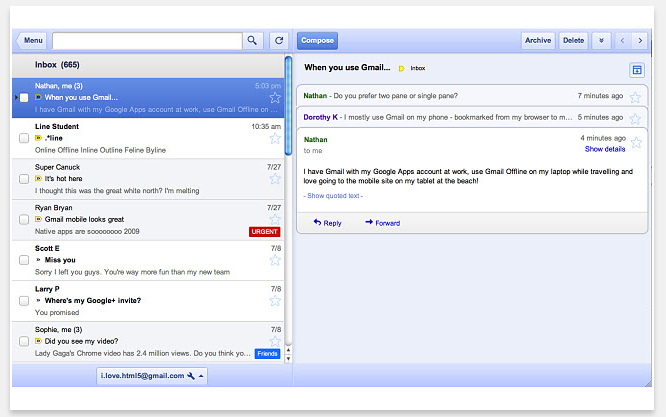Image resolution: width=666 pixels, height=417 pixels.
Task: Star the Scott E message
Action: point(275,260)
